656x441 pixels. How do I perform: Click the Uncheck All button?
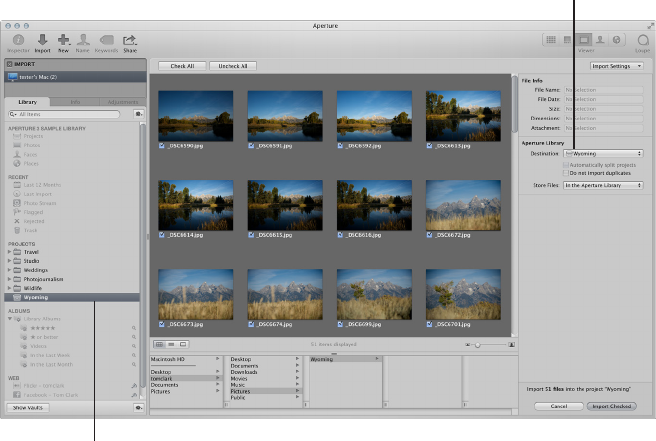click(x=234, y=66)
